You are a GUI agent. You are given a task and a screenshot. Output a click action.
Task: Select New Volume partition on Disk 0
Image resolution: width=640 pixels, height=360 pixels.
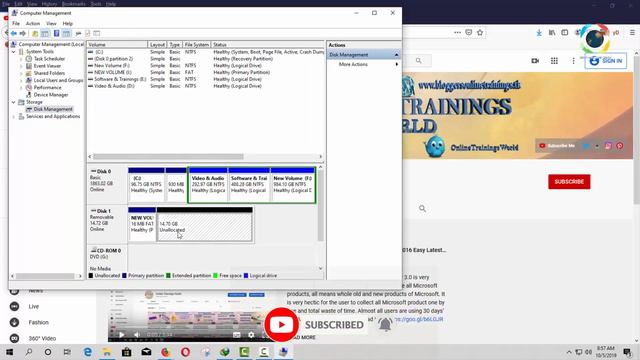pos(292,184)
